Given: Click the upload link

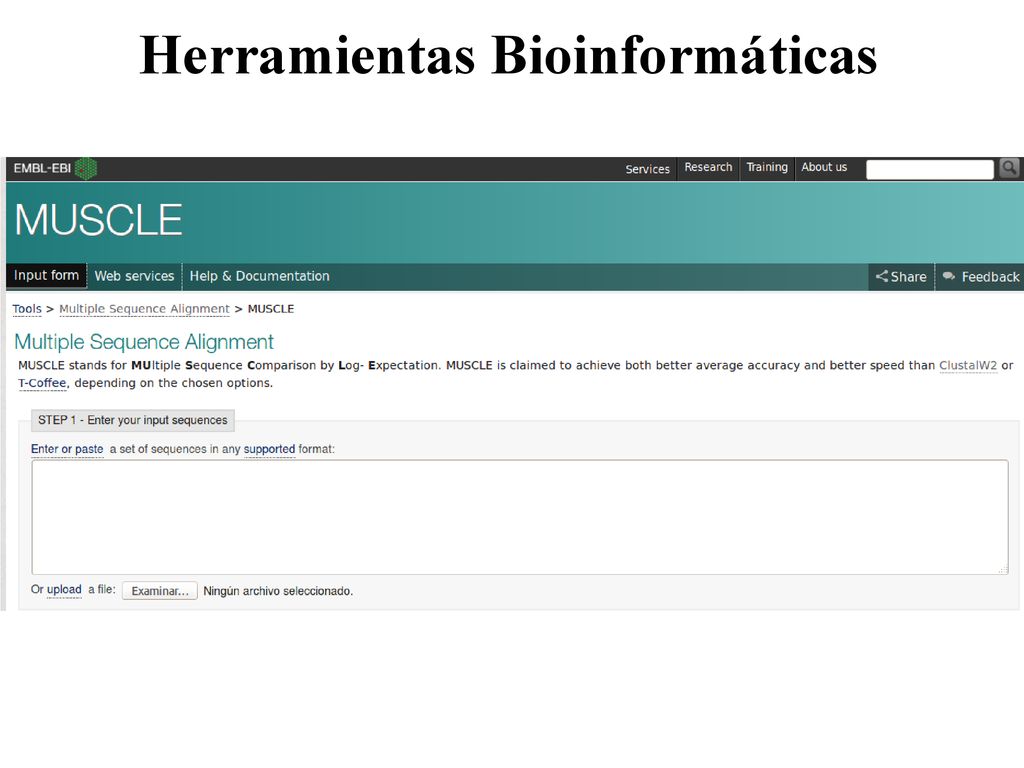Looking at the screenshot, I should (64, 590).
